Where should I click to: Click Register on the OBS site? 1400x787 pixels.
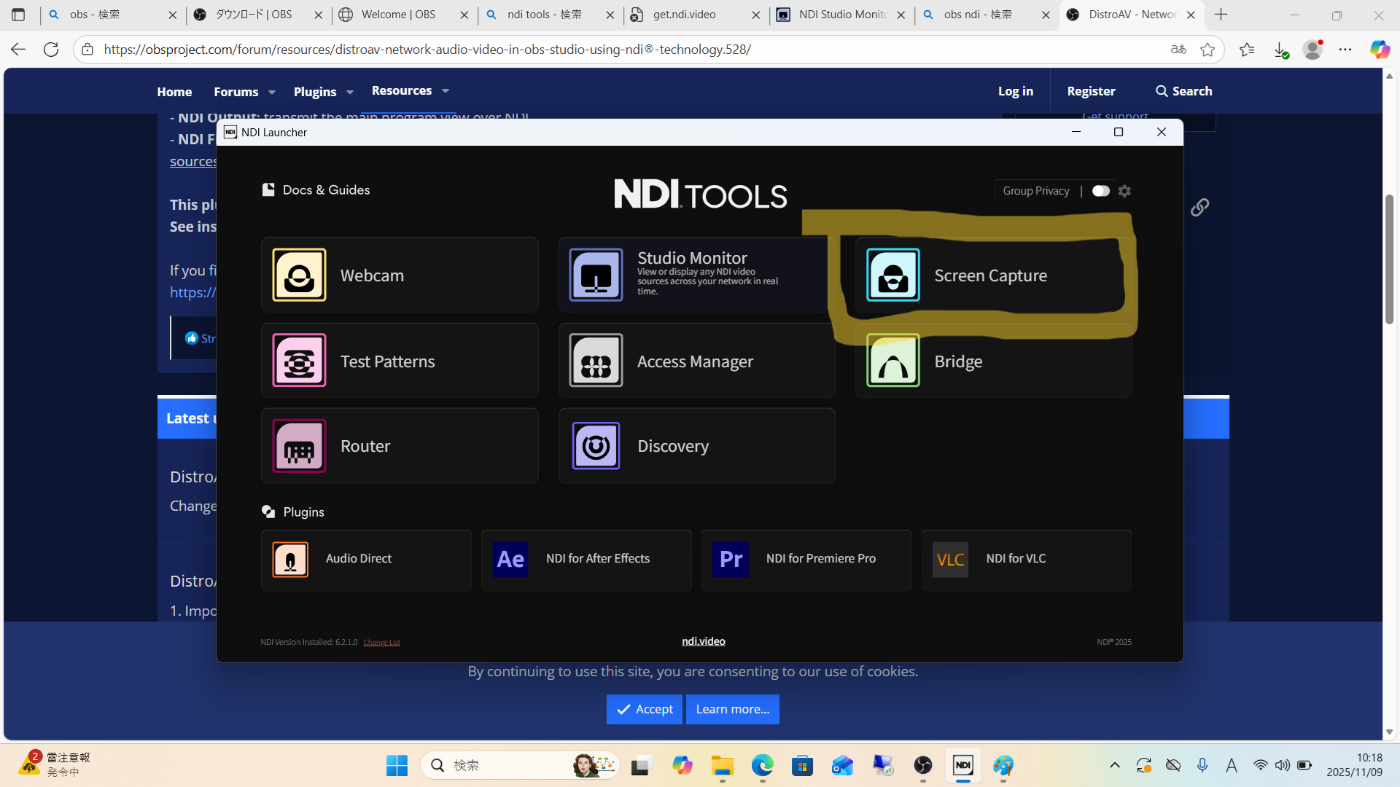pos(1091,91)
